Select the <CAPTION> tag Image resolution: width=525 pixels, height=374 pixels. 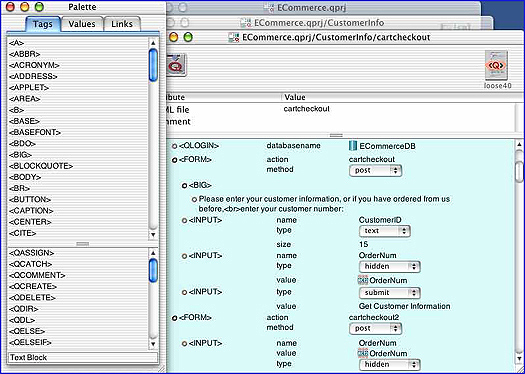31,211
